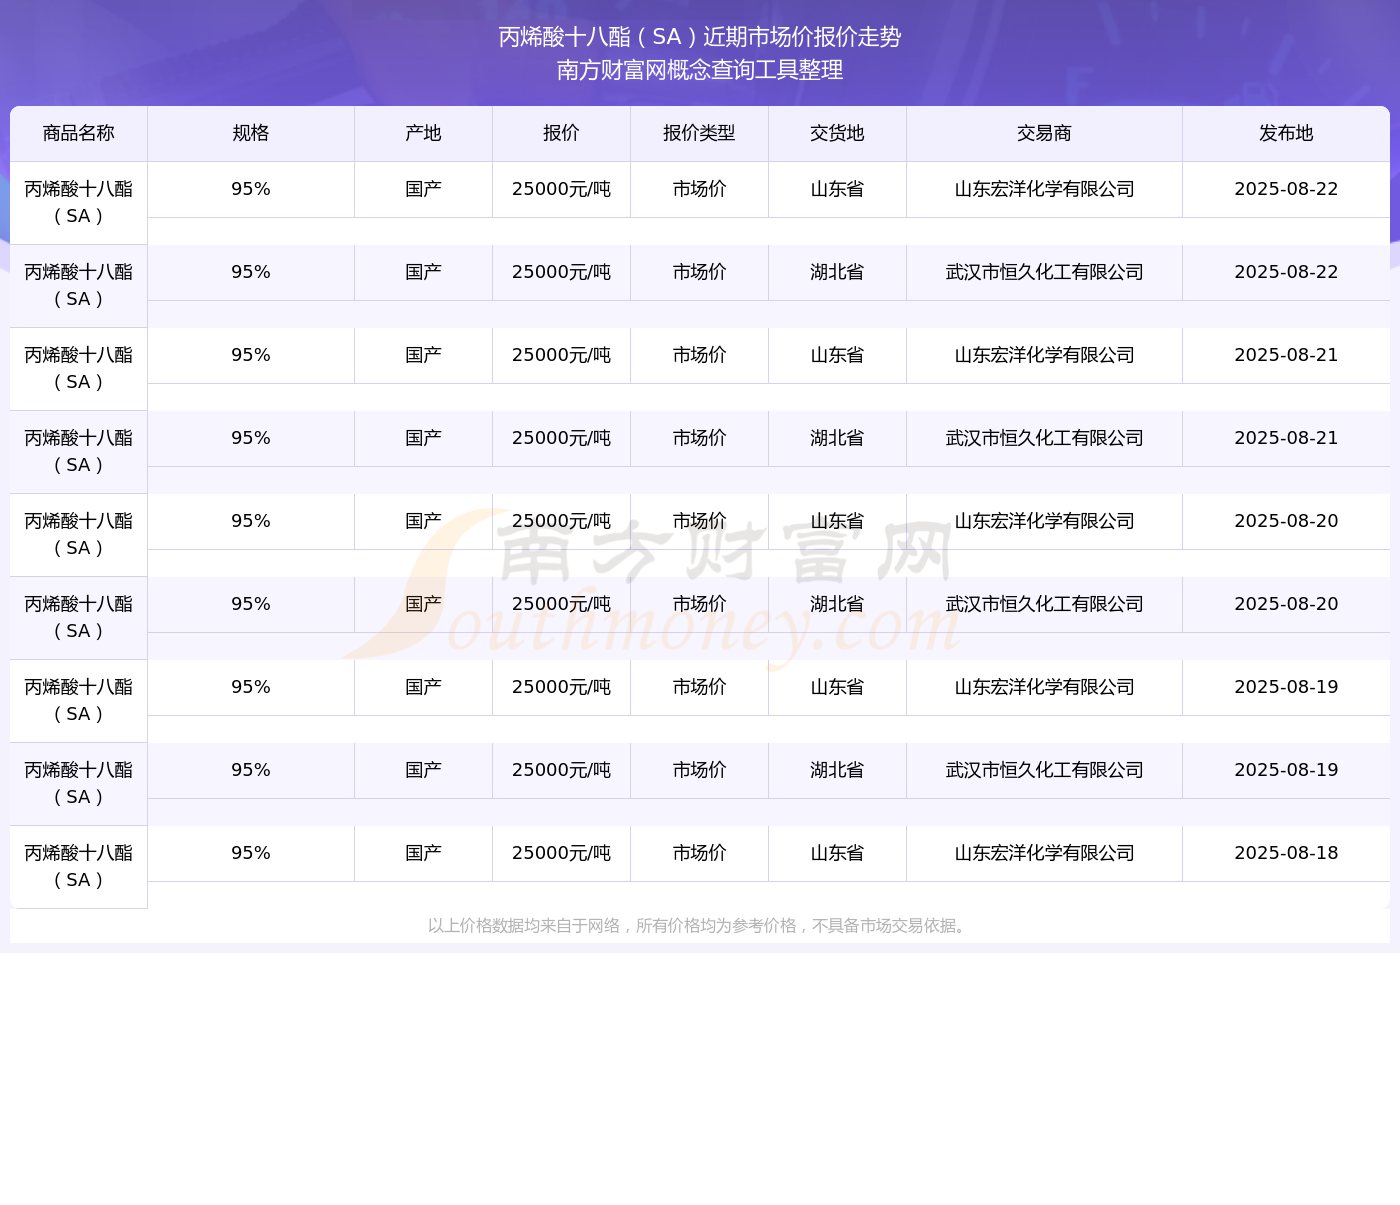Select 山东省 in the 2025-08-21 row
1400x1205 pixels.
pyautogui.click(x=838, y=355)
